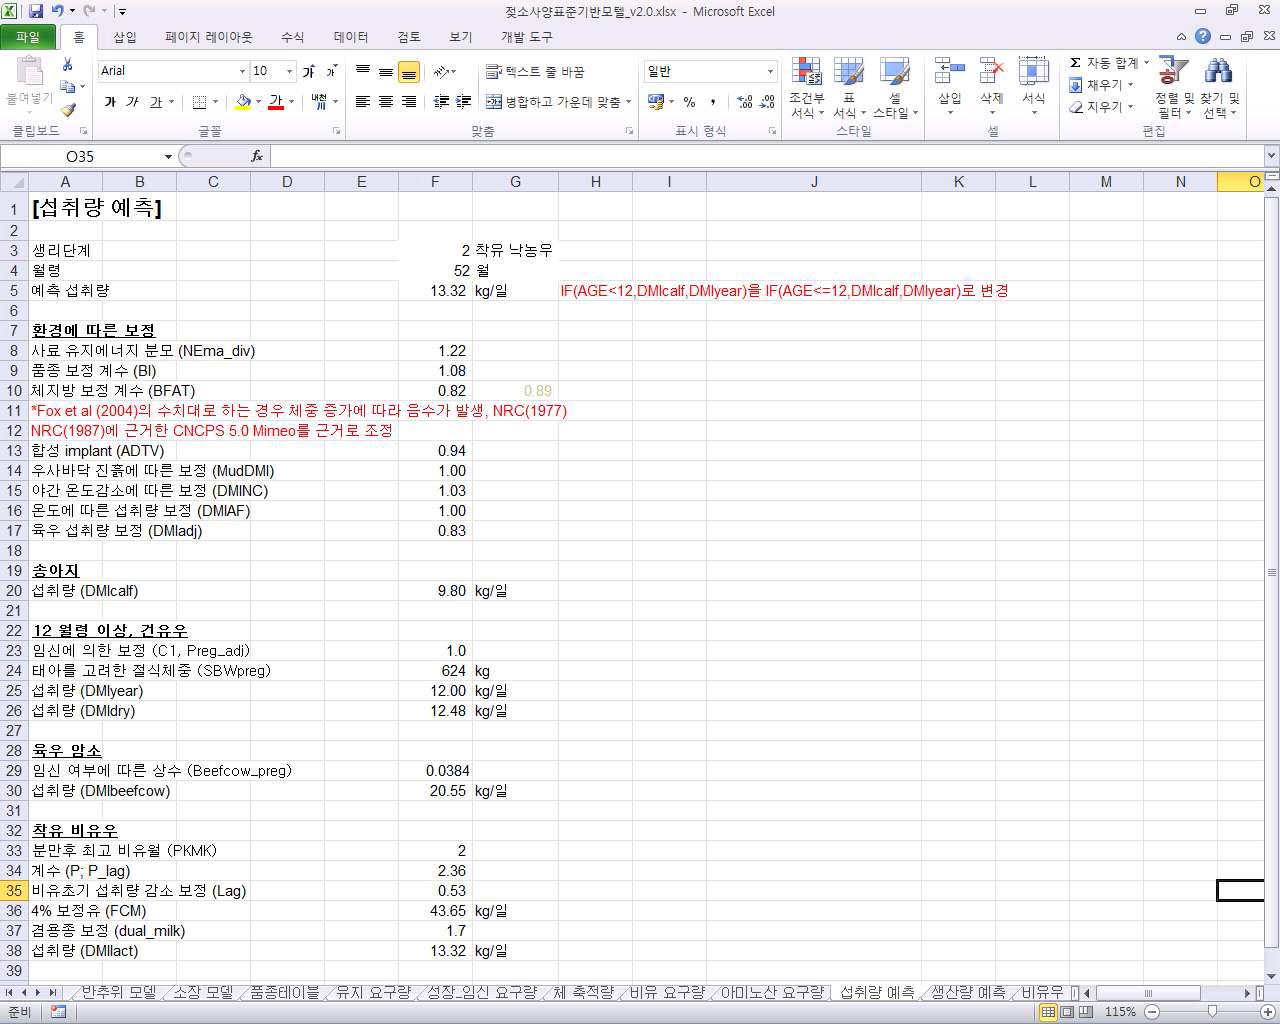Switch to Page Layout view icon
The height and width of the screenshot is (1024, 1280).
1067,1012
